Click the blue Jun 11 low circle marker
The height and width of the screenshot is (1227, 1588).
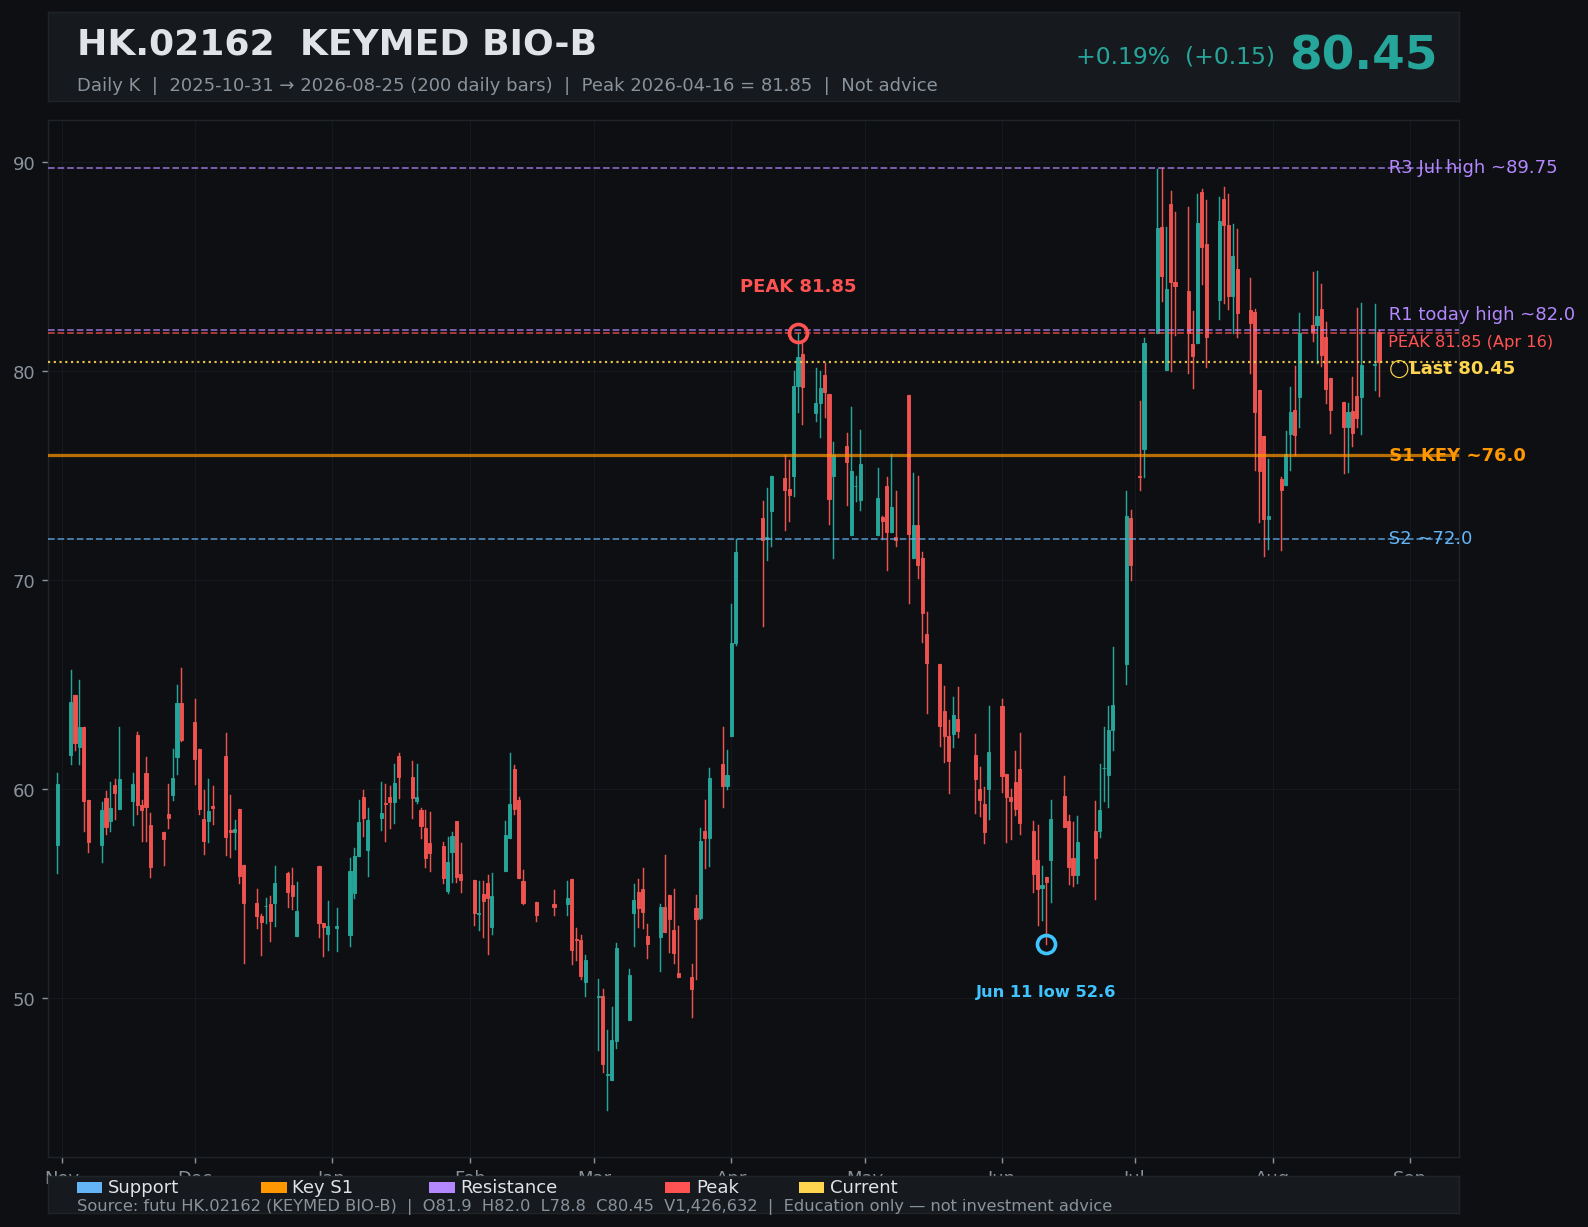(1046, 944)
